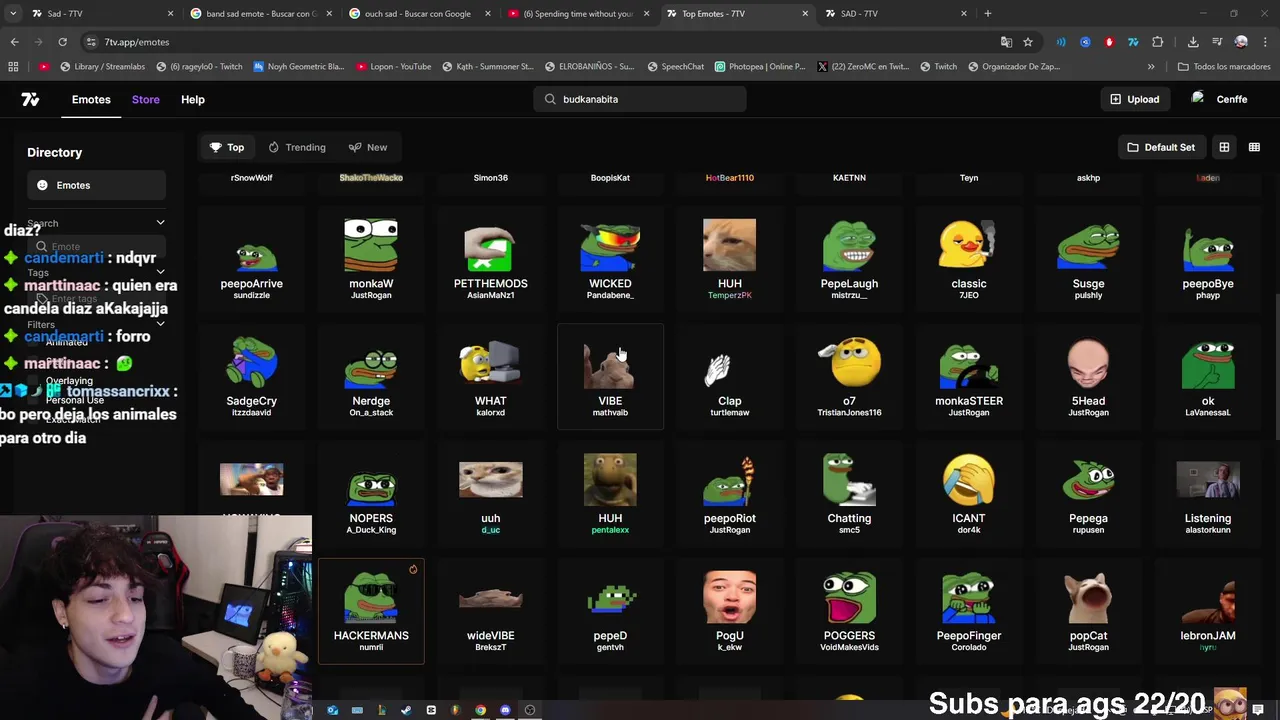Open the uuh emote
This screenshot has width=1280, height=720.
coord(490,495)
